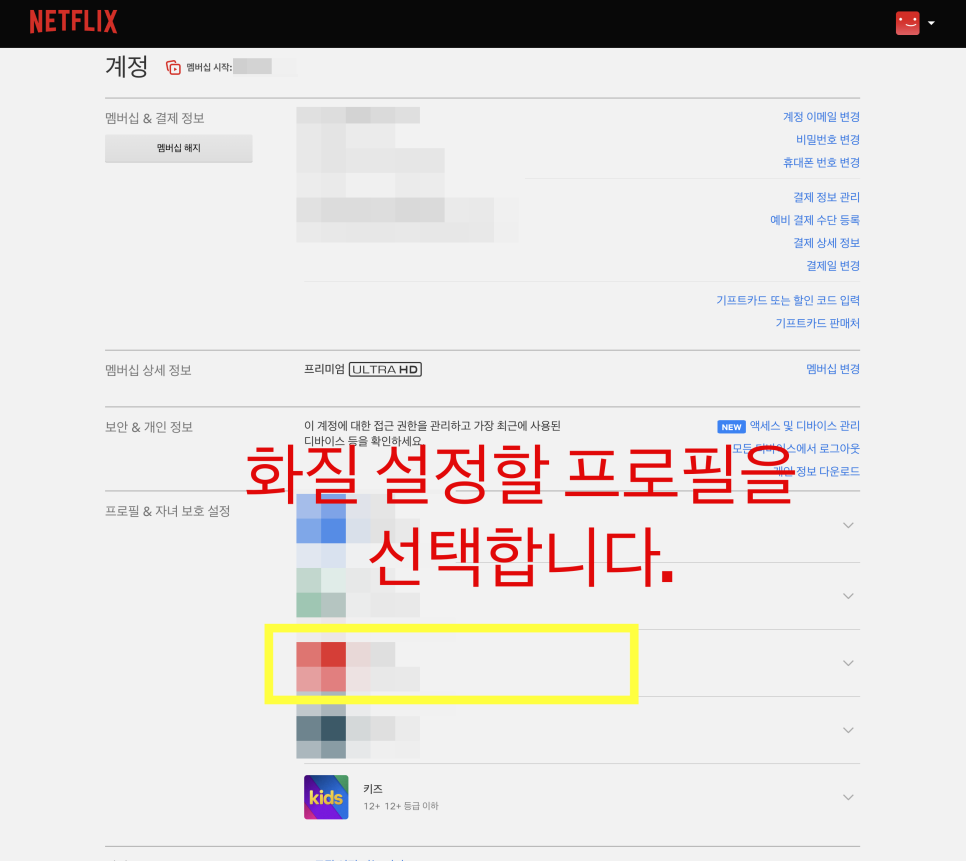The image size is (966, 861).
Task: Select the green pixelated profile avatar
Action: (321, 592)
